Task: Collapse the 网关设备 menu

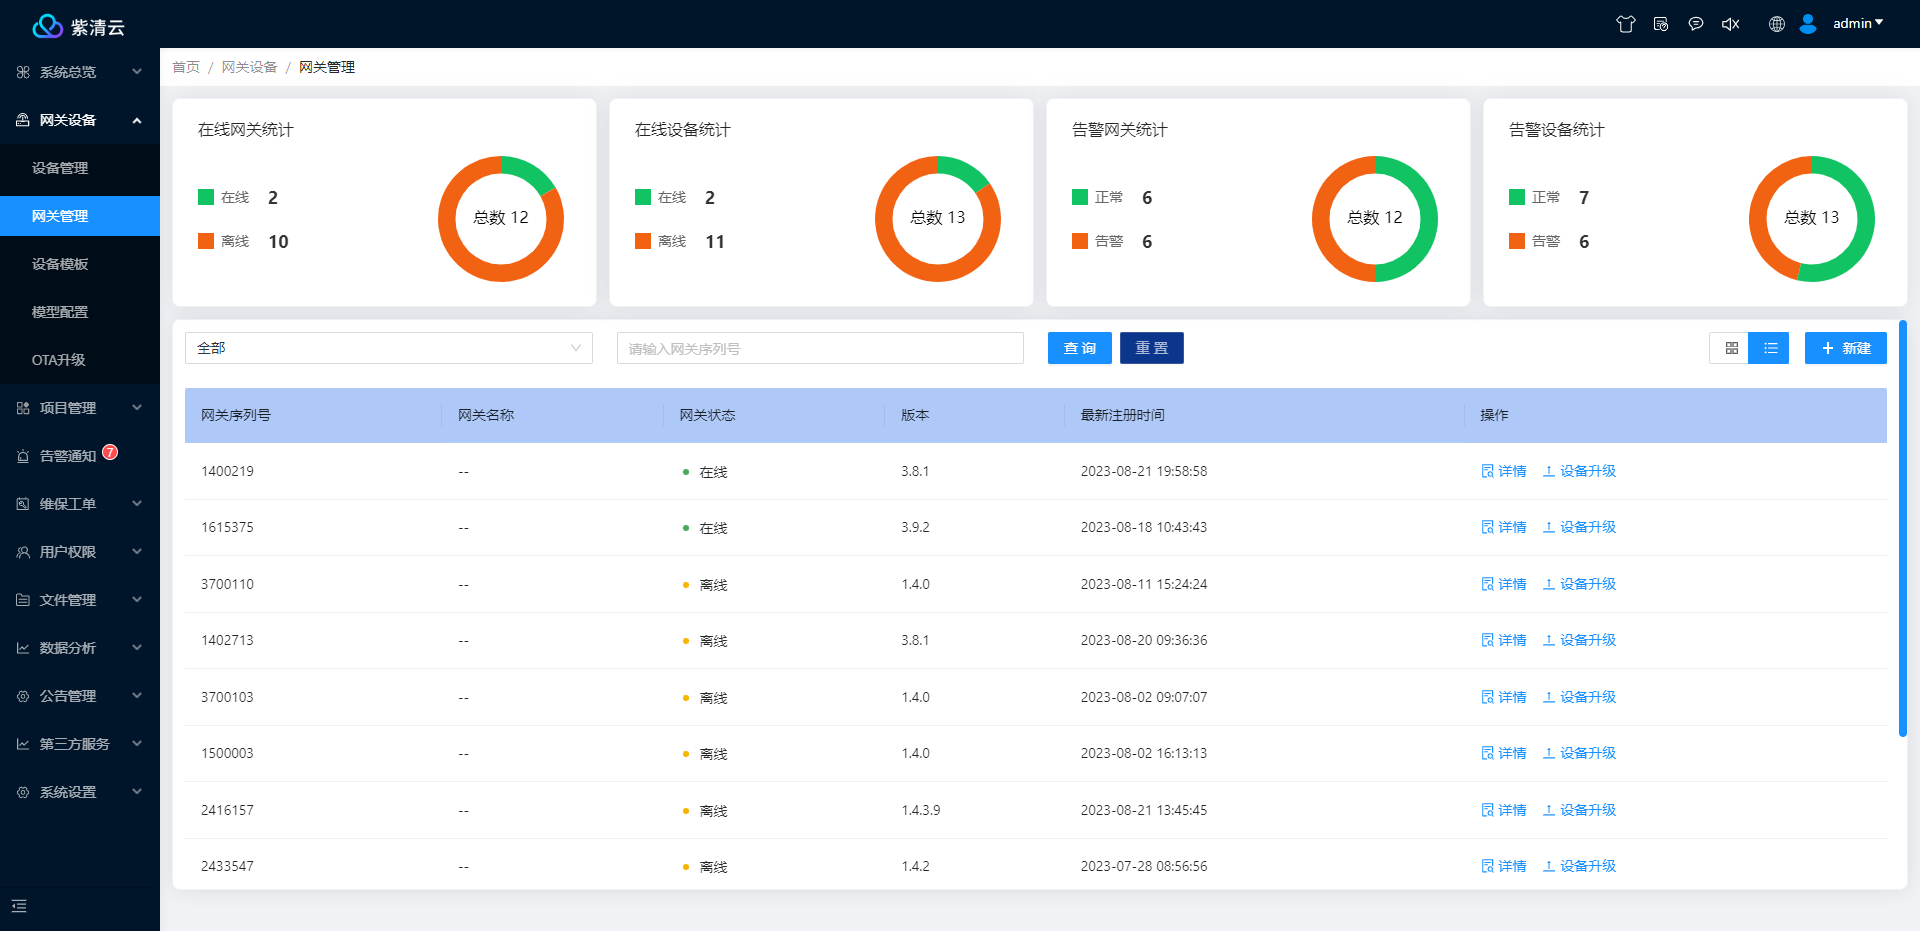Action: [x=80, y=120]
